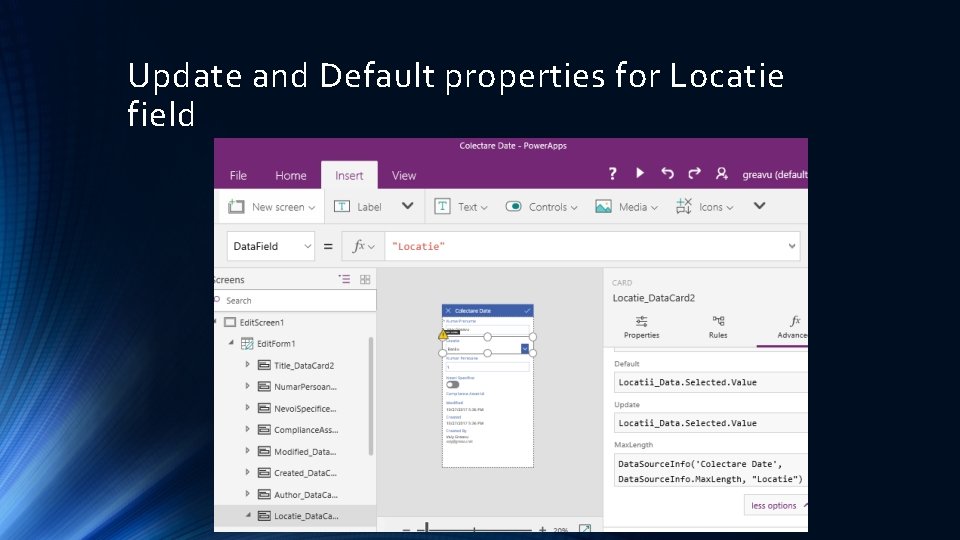Click the Preview app play icon
The height and width of the screenshot is (540, 960).
point(640,173)
